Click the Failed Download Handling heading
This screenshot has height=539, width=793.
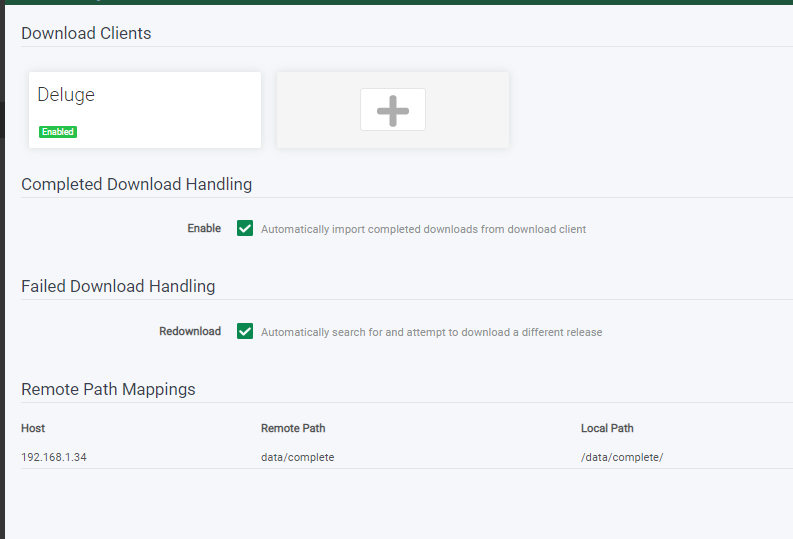[x=118, y=286]
